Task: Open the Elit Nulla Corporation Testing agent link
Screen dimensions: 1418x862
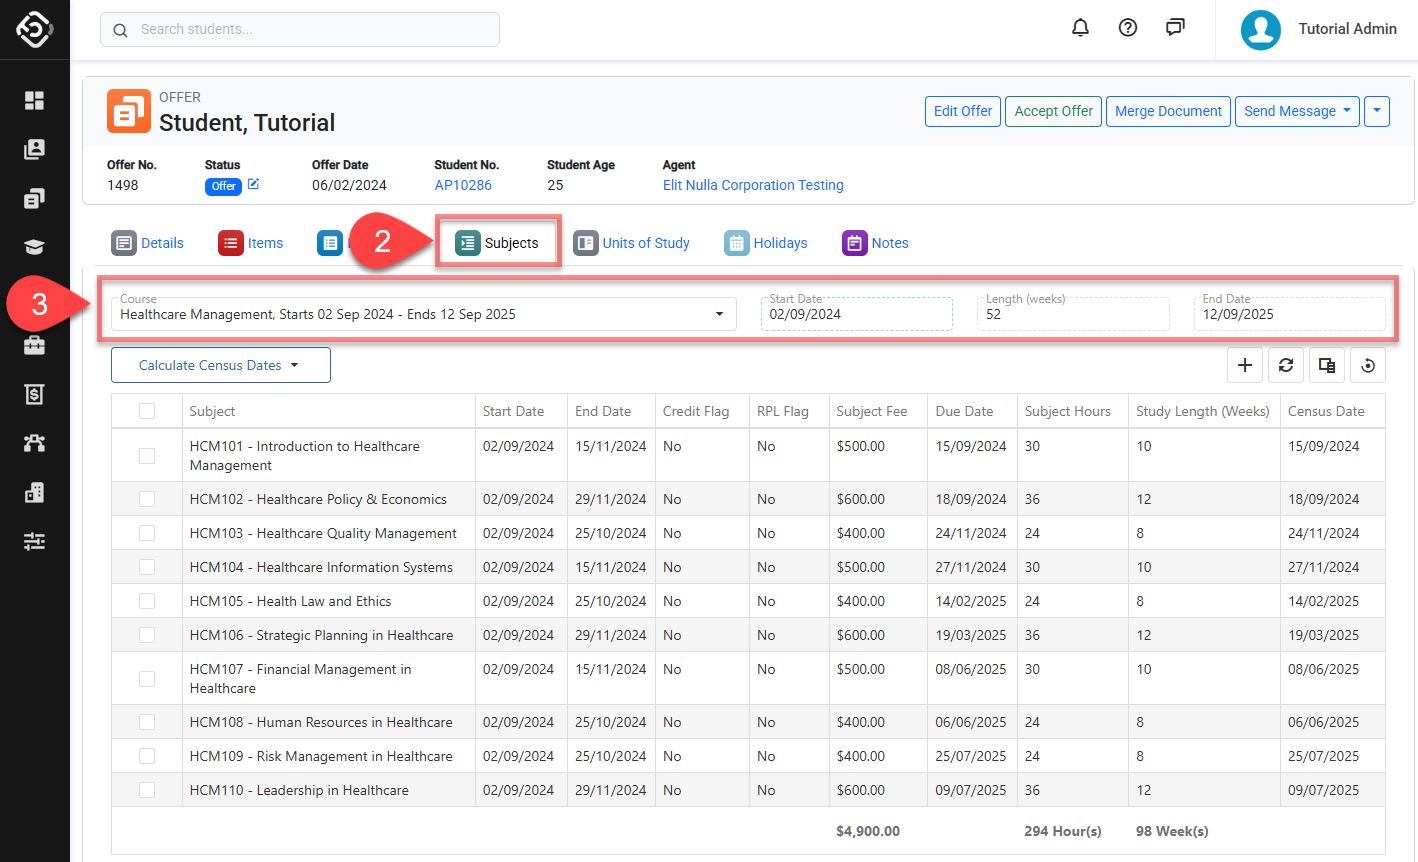Action: (x=753, y=185)
